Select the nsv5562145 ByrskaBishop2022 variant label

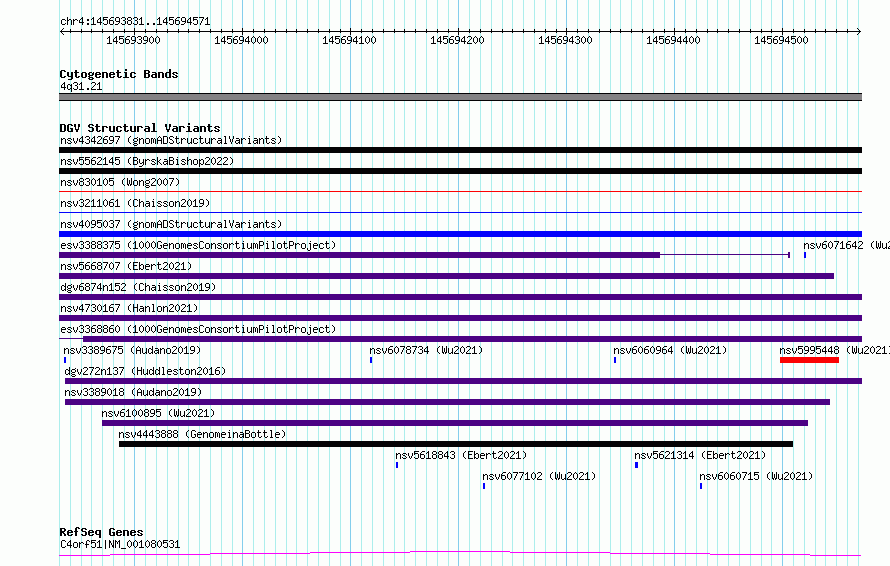[147, 161]
